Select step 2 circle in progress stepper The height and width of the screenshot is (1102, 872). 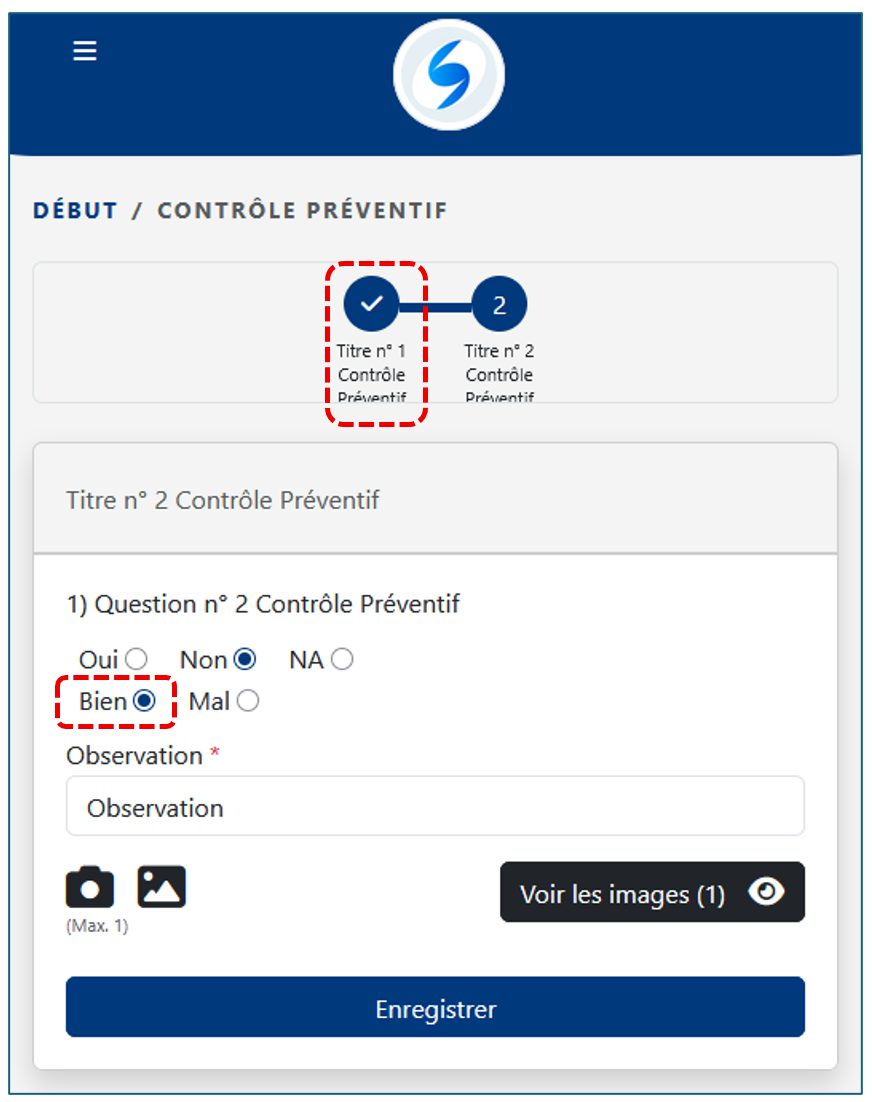click(499, 304)
